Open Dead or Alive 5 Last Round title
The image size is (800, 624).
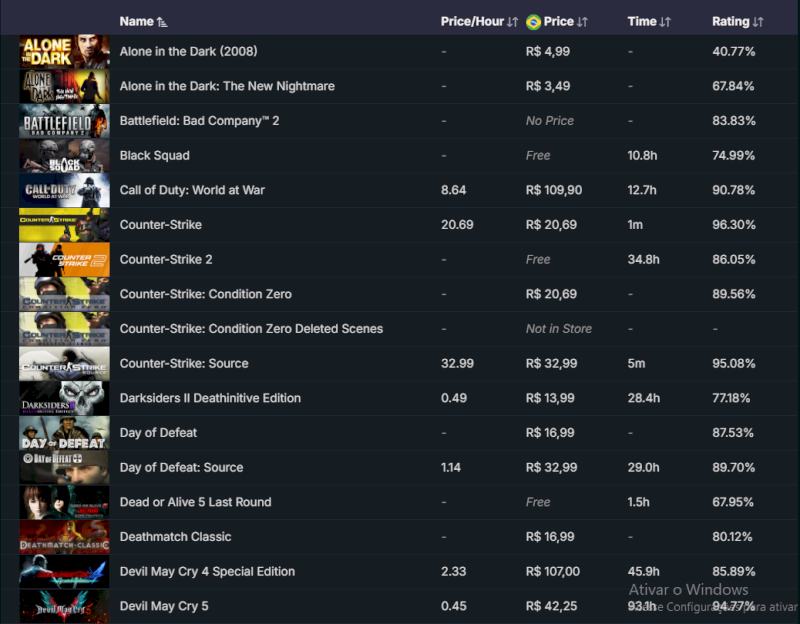point(195,502)
